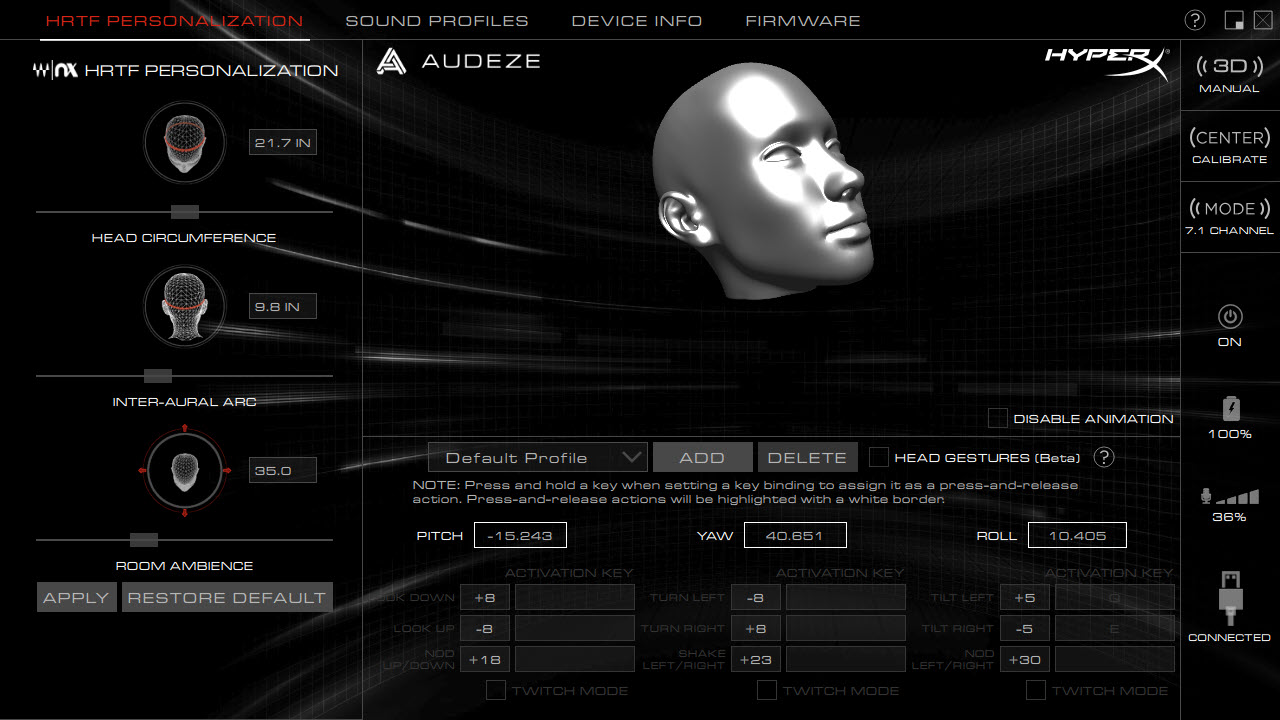The width and height of the screenshot is (1280, 720).
Task: Click the Waves NX logo icon
Action: (57, 70)
